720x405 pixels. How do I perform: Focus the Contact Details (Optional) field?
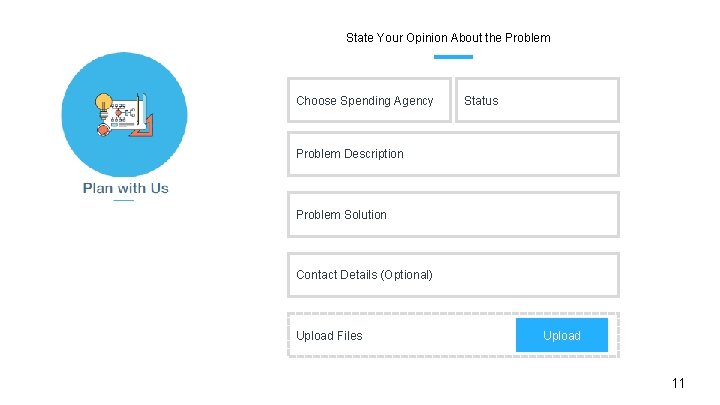453,274
